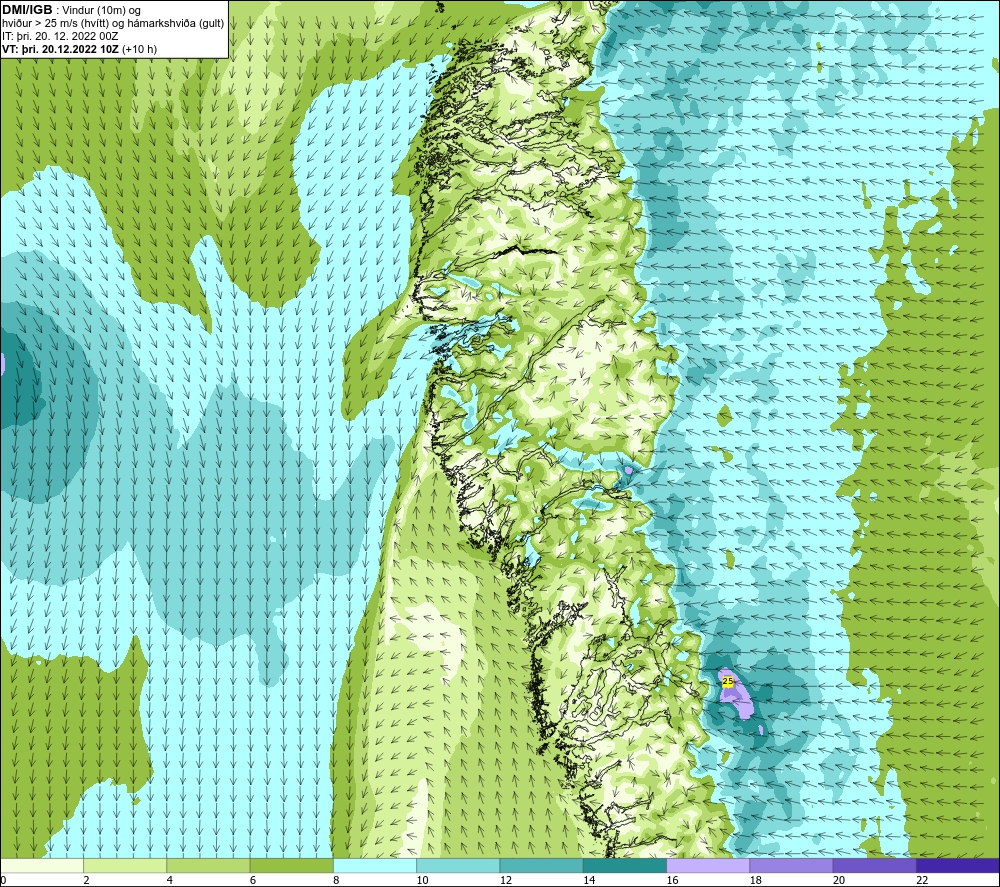Viewport: 1000px width, 887px height.
Task: Click the yellow '25' gust label
Action: point(728,681)
